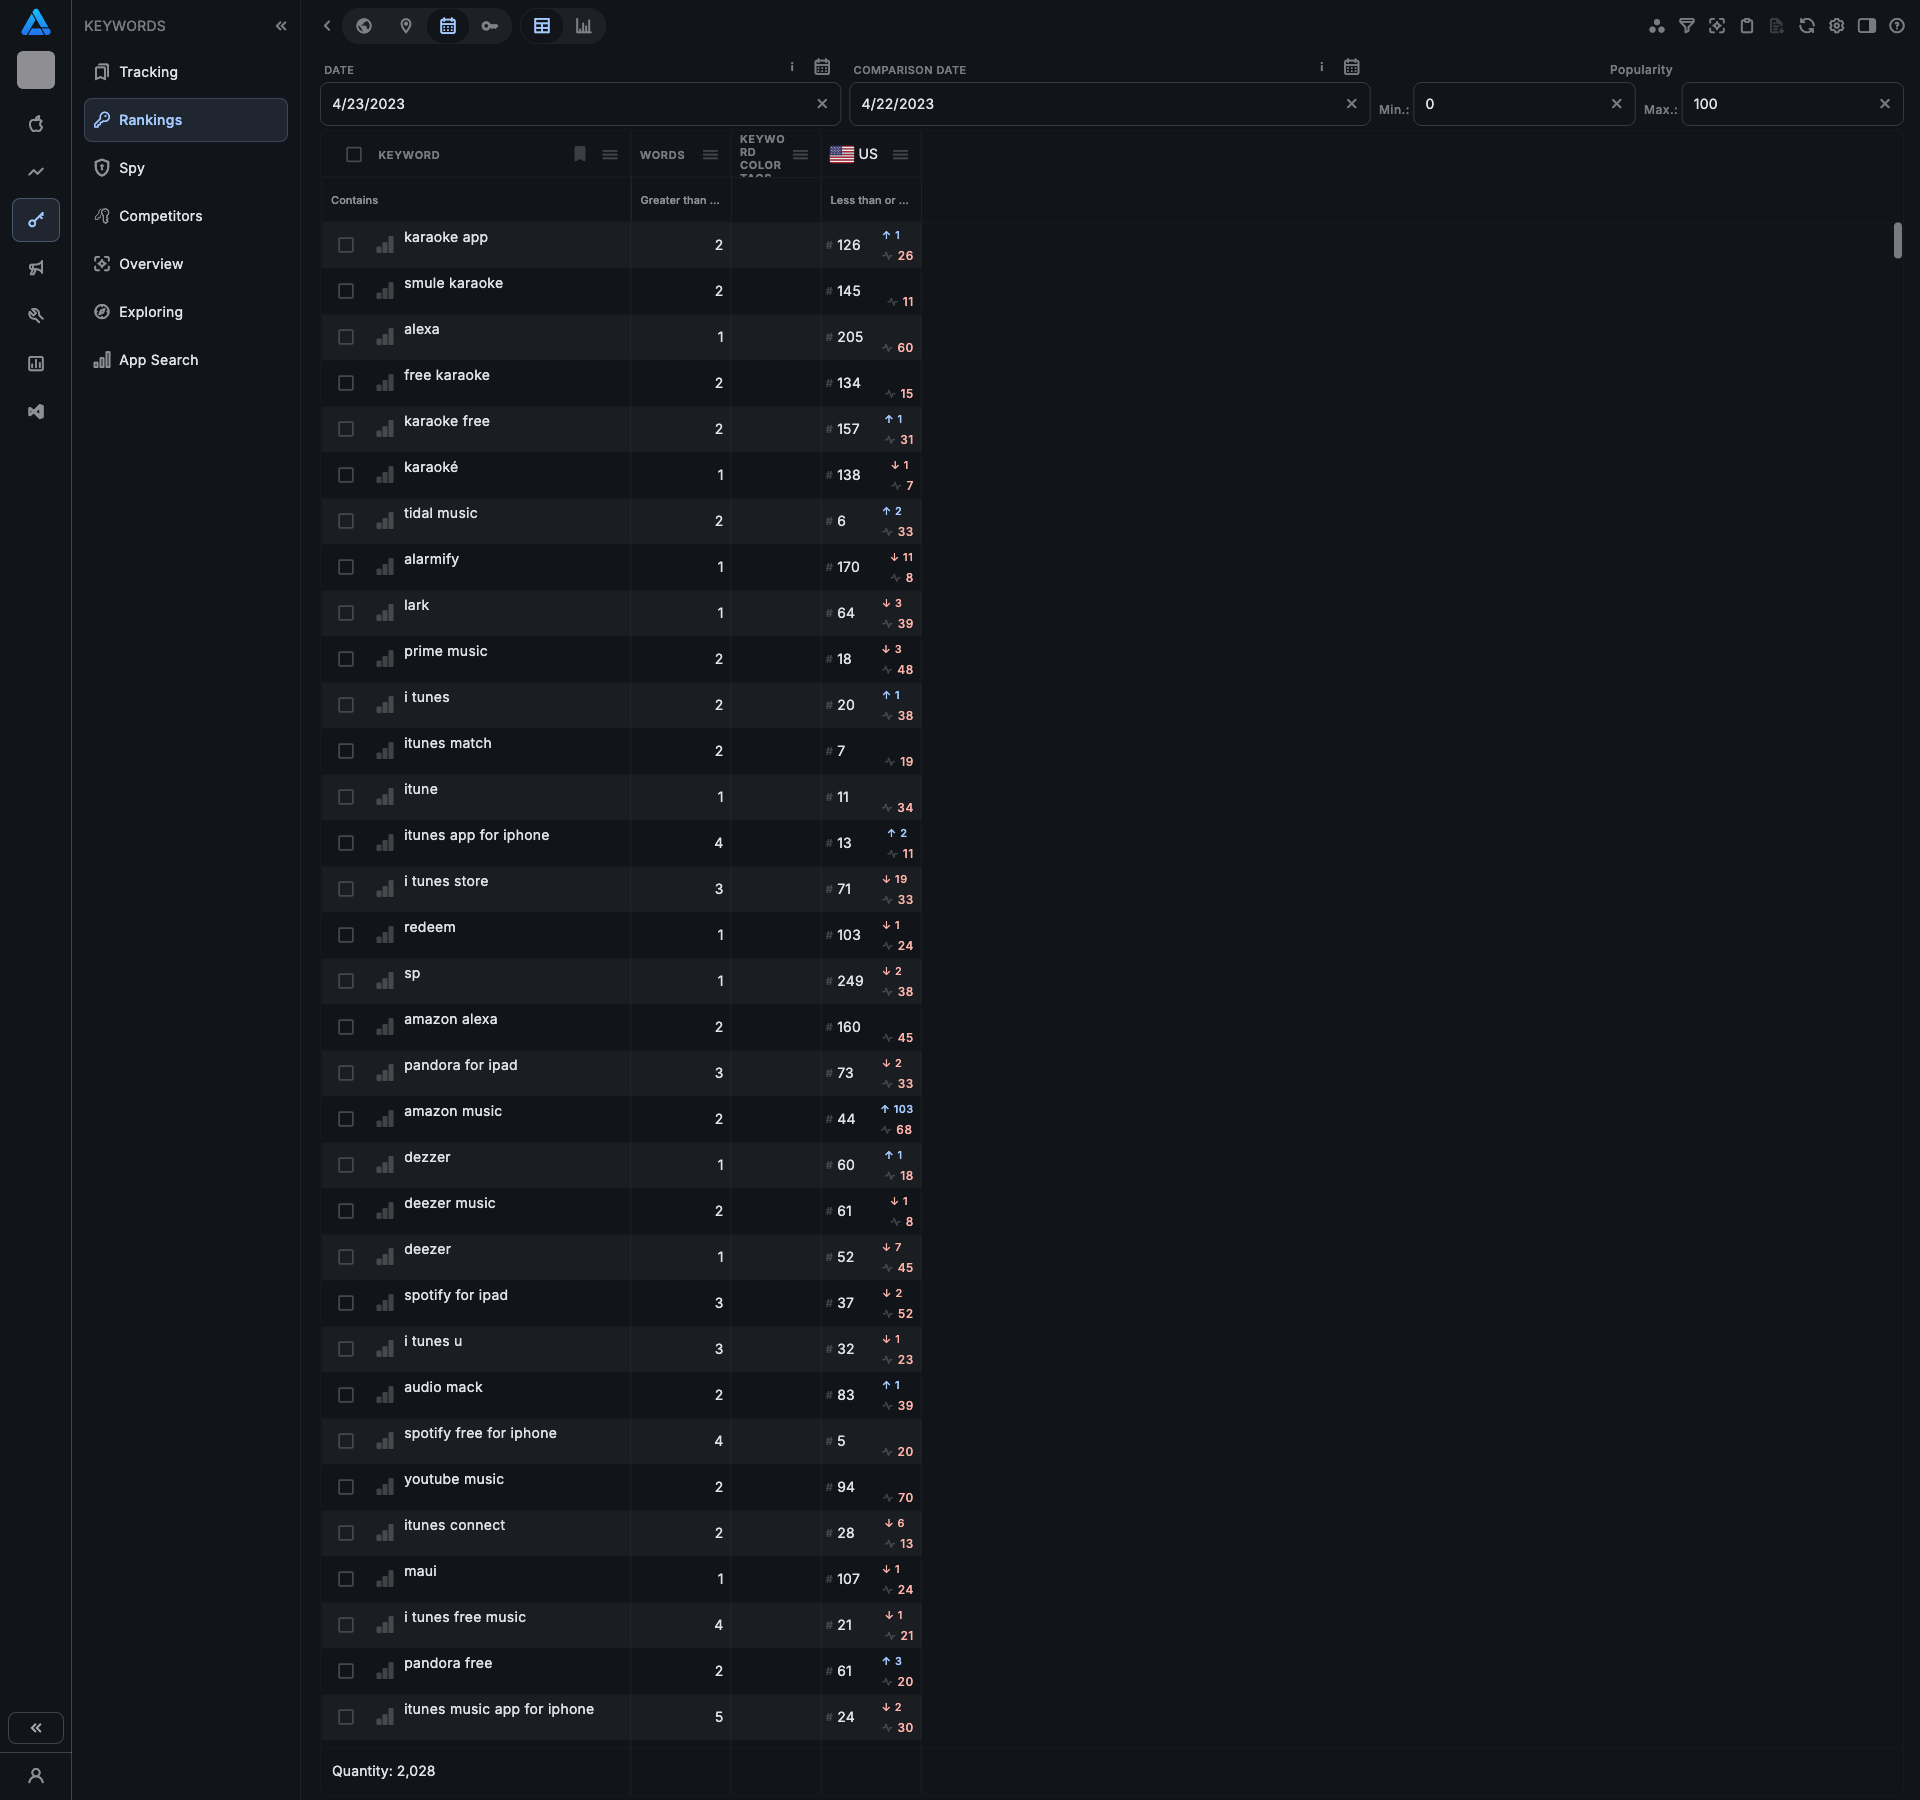1920x1800 pixels.
Task: Switch to chart view in top toolbar
Action: [584, 26]
